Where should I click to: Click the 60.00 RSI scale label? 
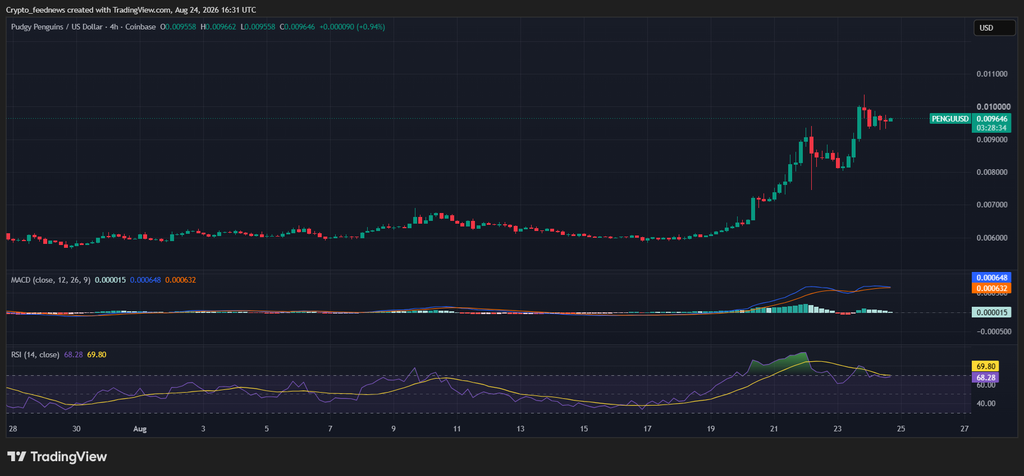point(987,385)
